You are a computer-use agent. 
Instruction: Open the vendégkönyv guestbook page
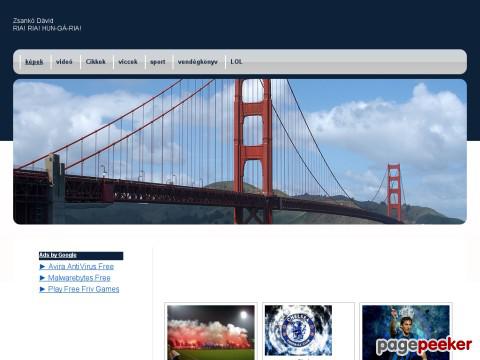(198, 62)
